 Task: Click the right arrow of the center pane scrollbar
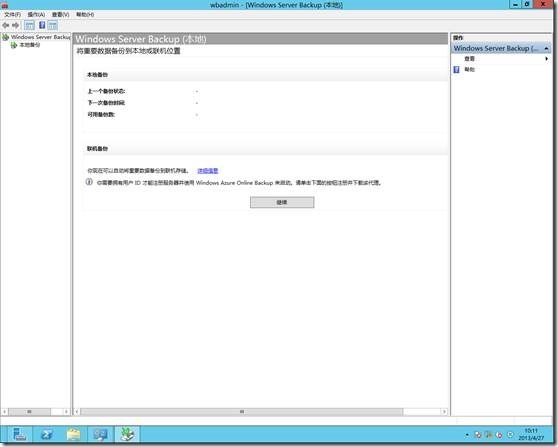[x=444, y=412]
